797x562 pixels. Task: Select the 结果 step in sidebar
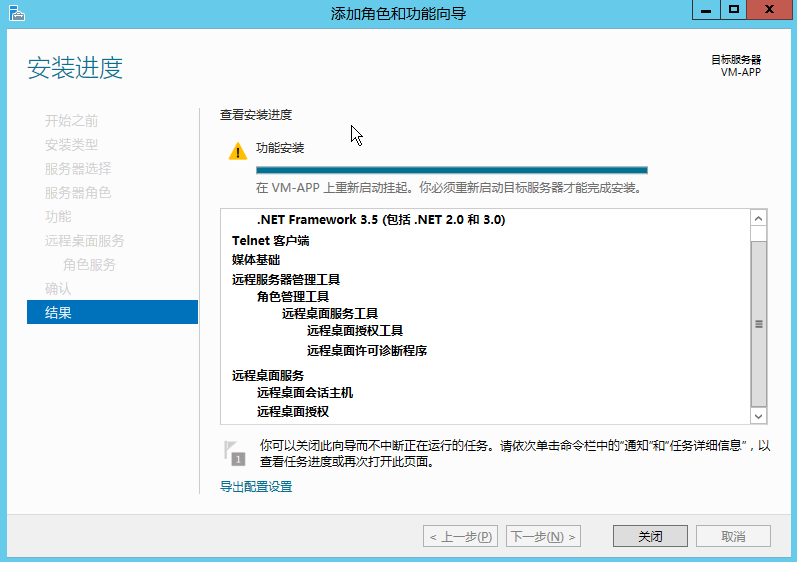112,313
